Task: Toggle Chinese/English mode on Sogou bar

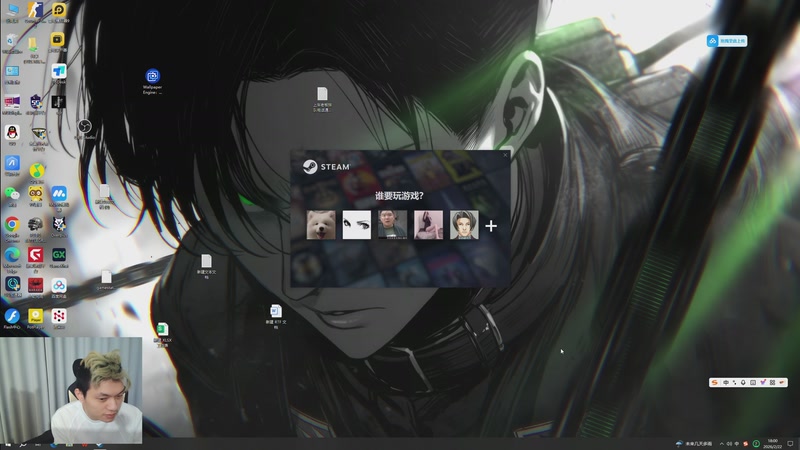Action: 726,382
